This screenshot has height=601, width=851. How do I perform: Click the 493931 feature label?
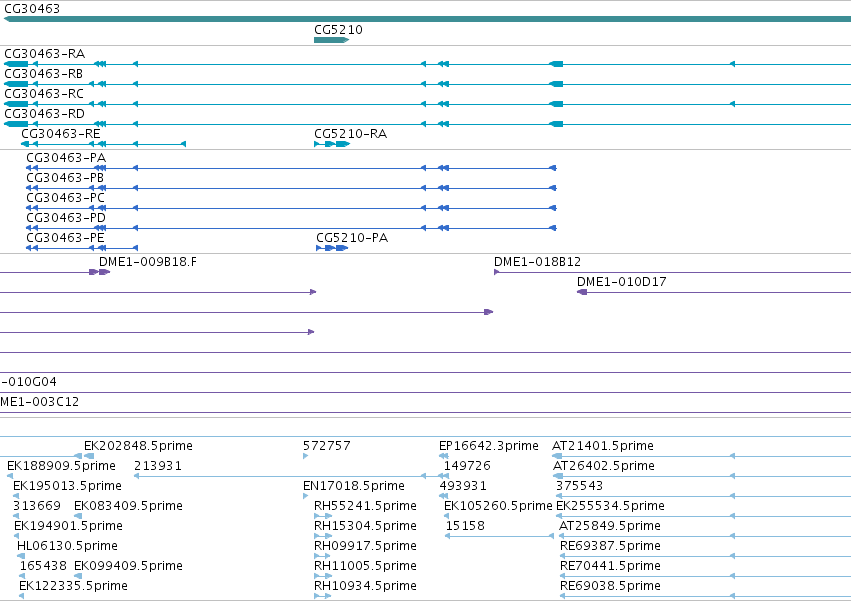tap(463, 486)
